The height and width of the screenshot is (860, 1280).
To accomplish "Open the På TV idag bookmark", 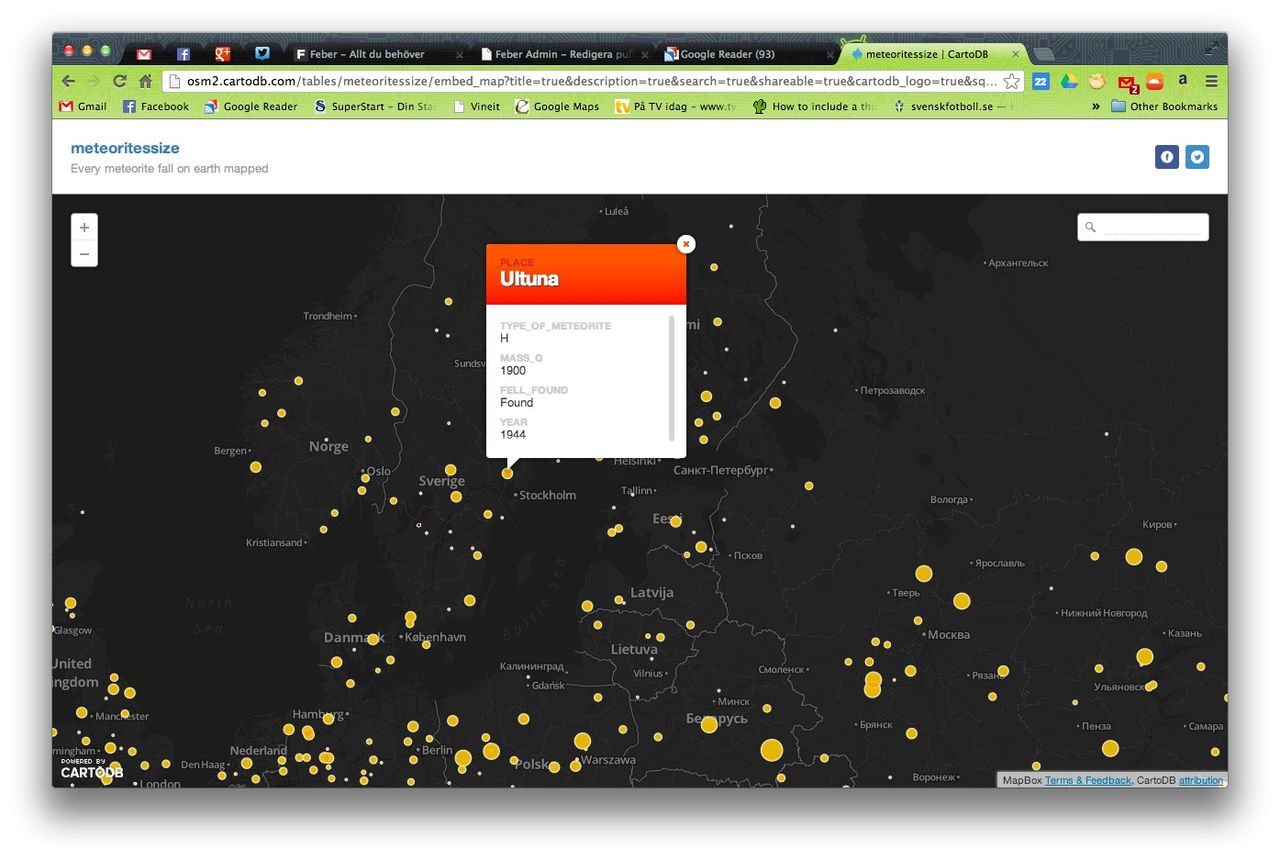I will 675,106.
